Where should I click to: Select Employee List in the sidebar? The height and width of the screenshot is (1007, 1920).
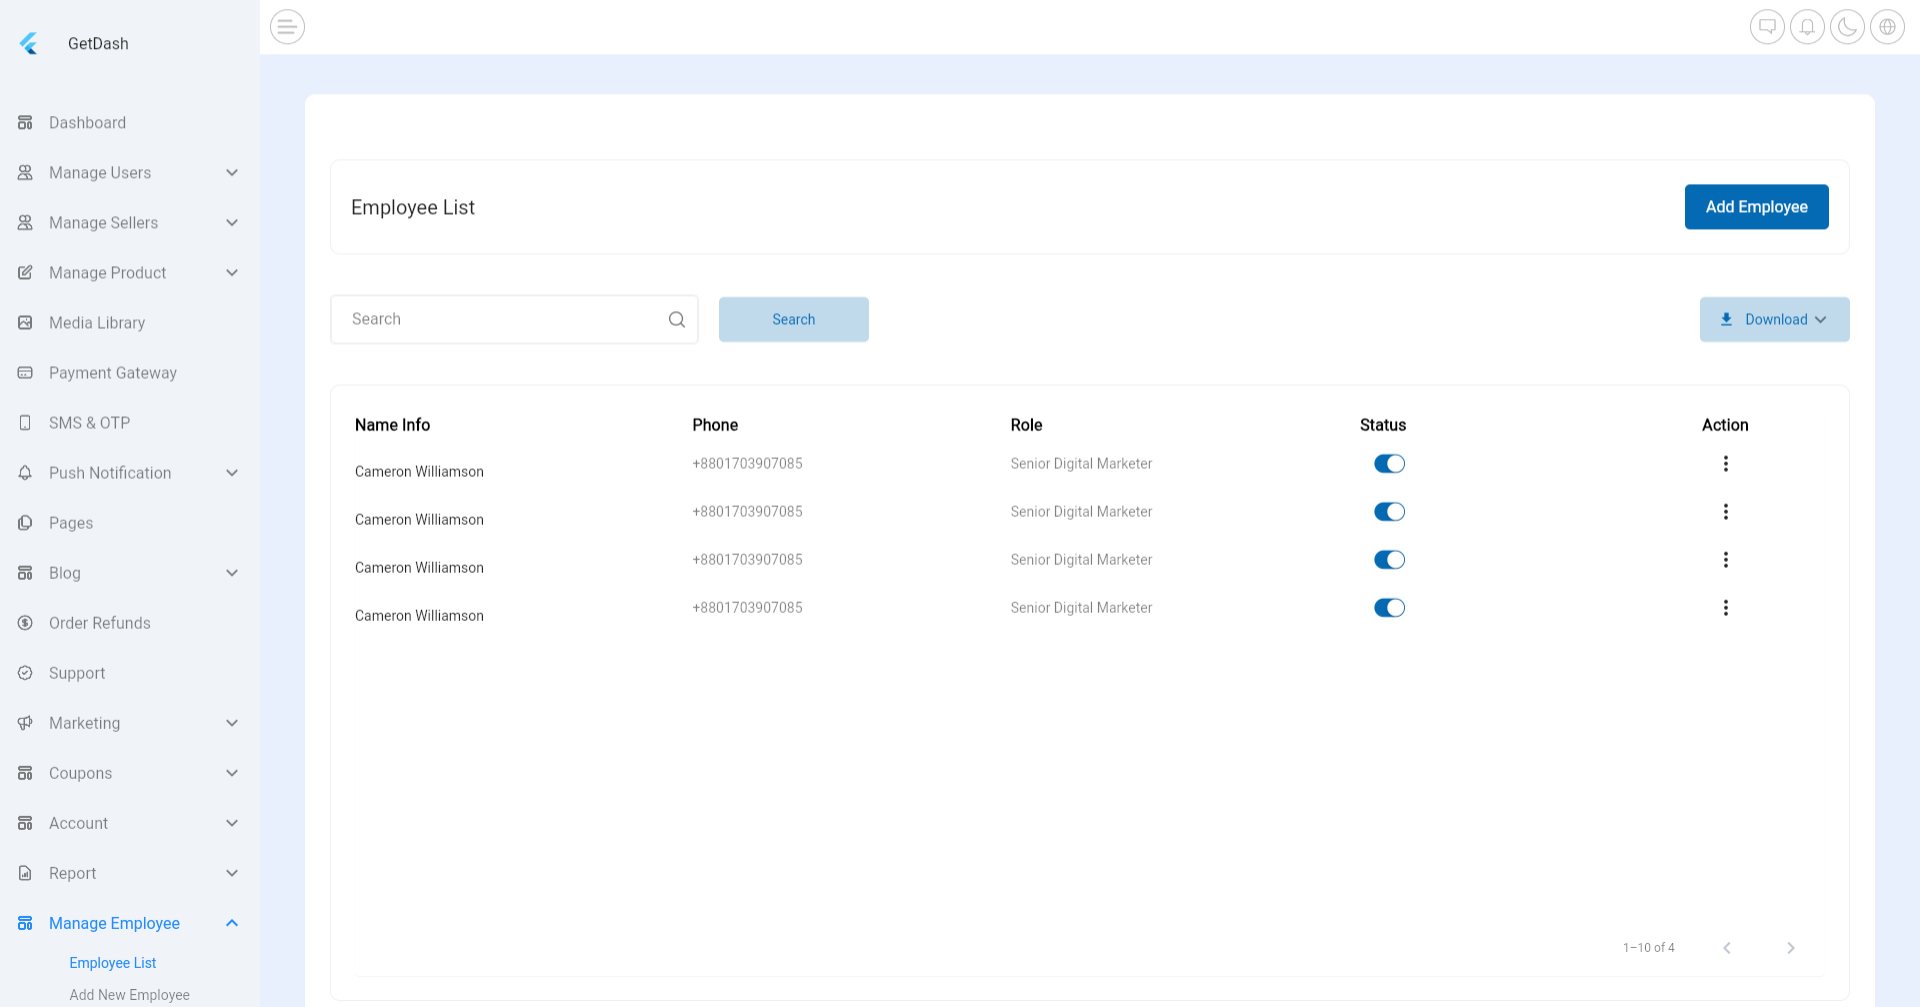point(112,962)
